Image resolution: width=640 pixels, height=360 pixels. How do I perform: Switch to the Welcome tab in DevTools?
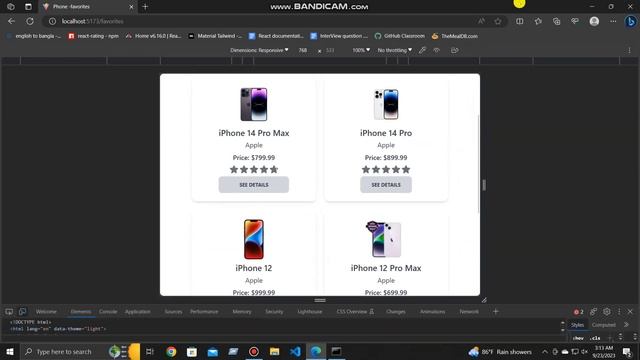pyautogui.click(x=46, y=311)
